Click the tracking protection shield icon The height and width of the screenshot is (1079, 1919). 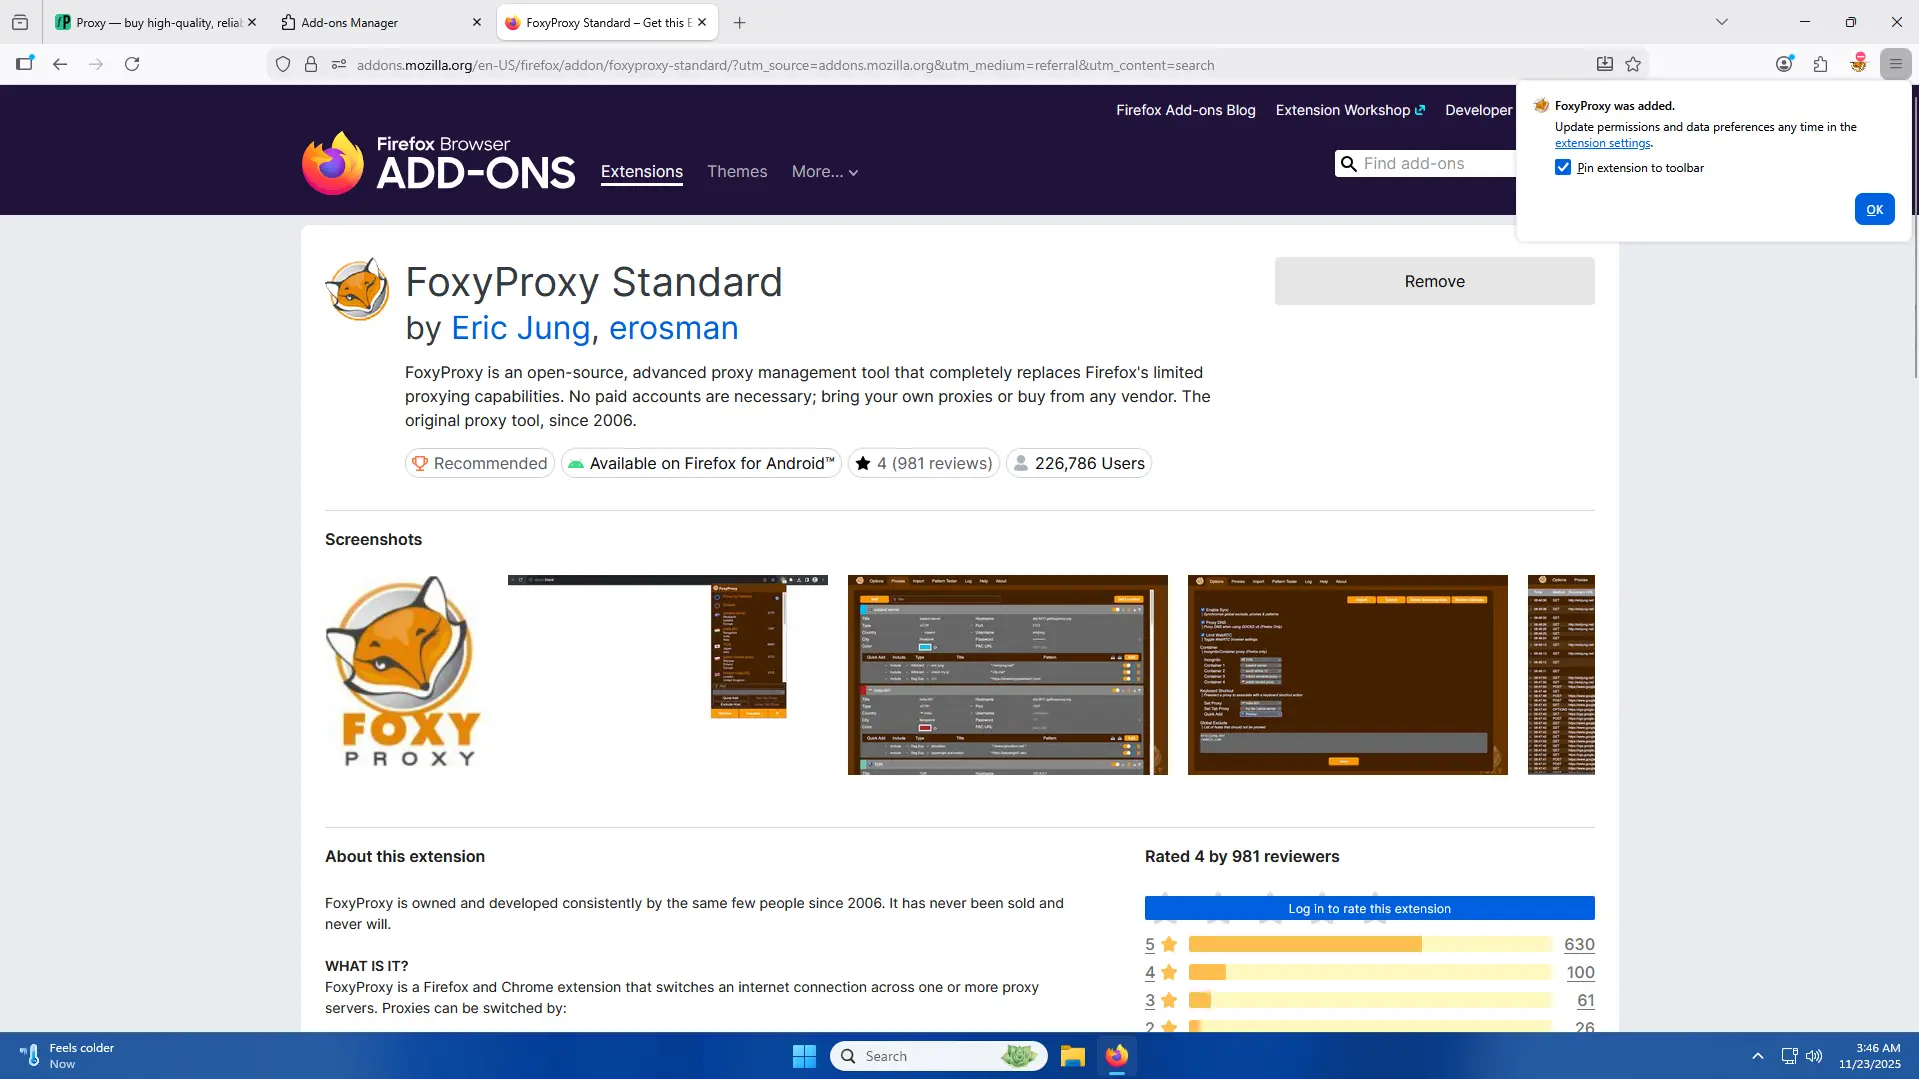click(283, 65)
